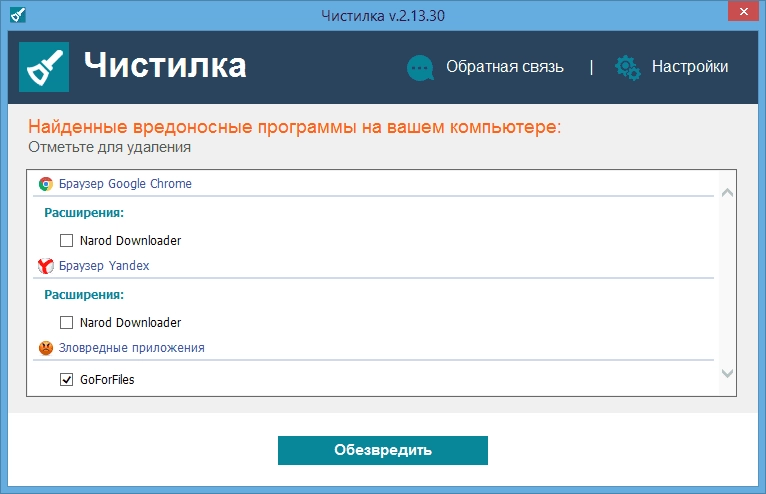Select the Зловредные приложения header
The width and height of the screenshot is (766, 494).
(131, 348)
